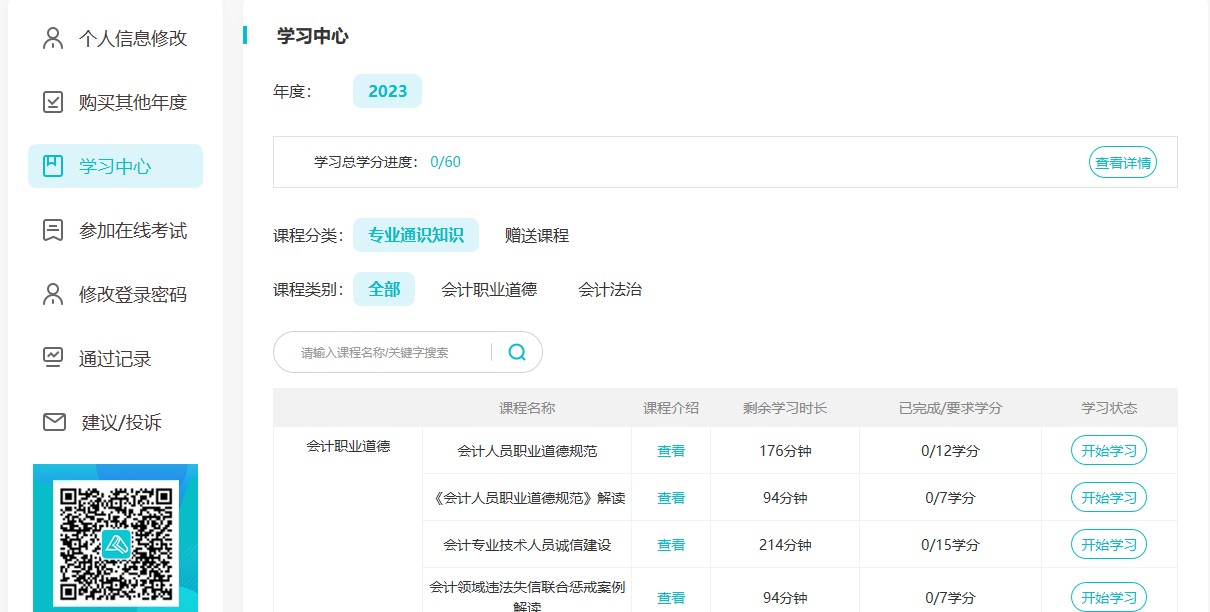Click the course name search field
Viewport: 1210px width, 612px height.
pos(390,352)
